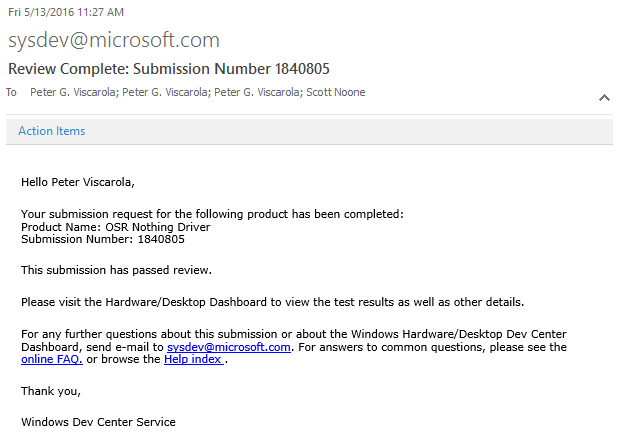The image size is (618, 435).
Task: Click the Product Name: OSR Nothing Driver line
Action: 116,227
